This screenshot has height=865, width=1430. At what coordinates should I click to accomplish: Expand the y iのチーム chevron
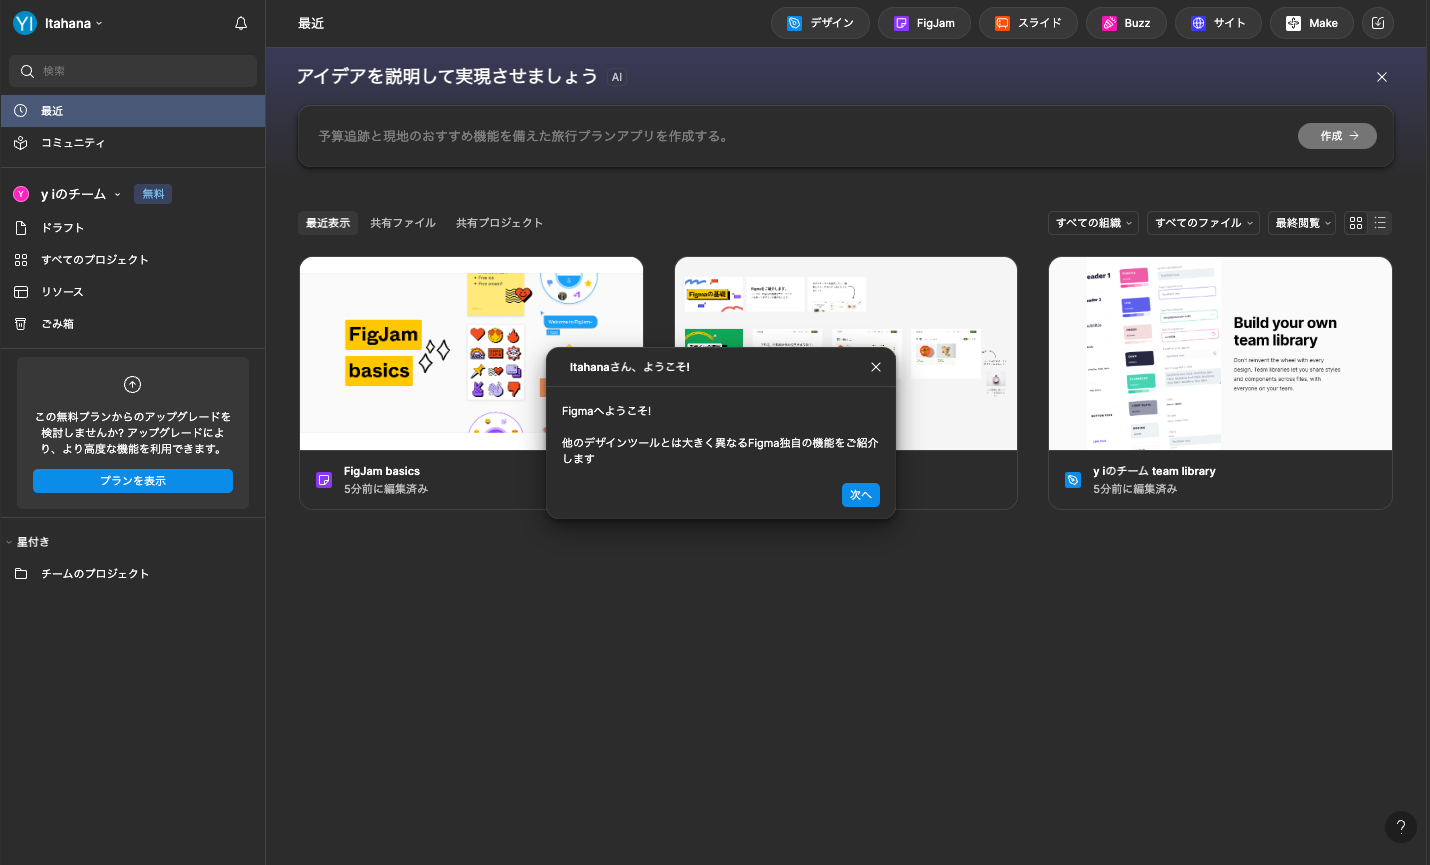(x=117, y=193)
